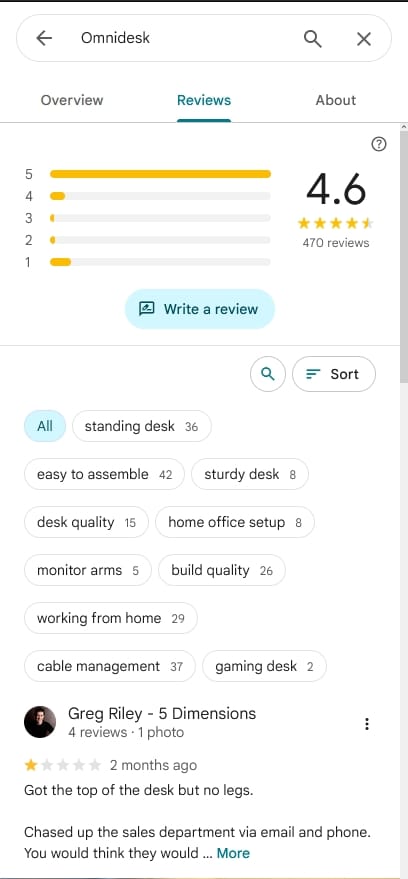Open the Sort reviews menu
The height and width of the screenshot is (879, 408).
click(x=334, y=374)
